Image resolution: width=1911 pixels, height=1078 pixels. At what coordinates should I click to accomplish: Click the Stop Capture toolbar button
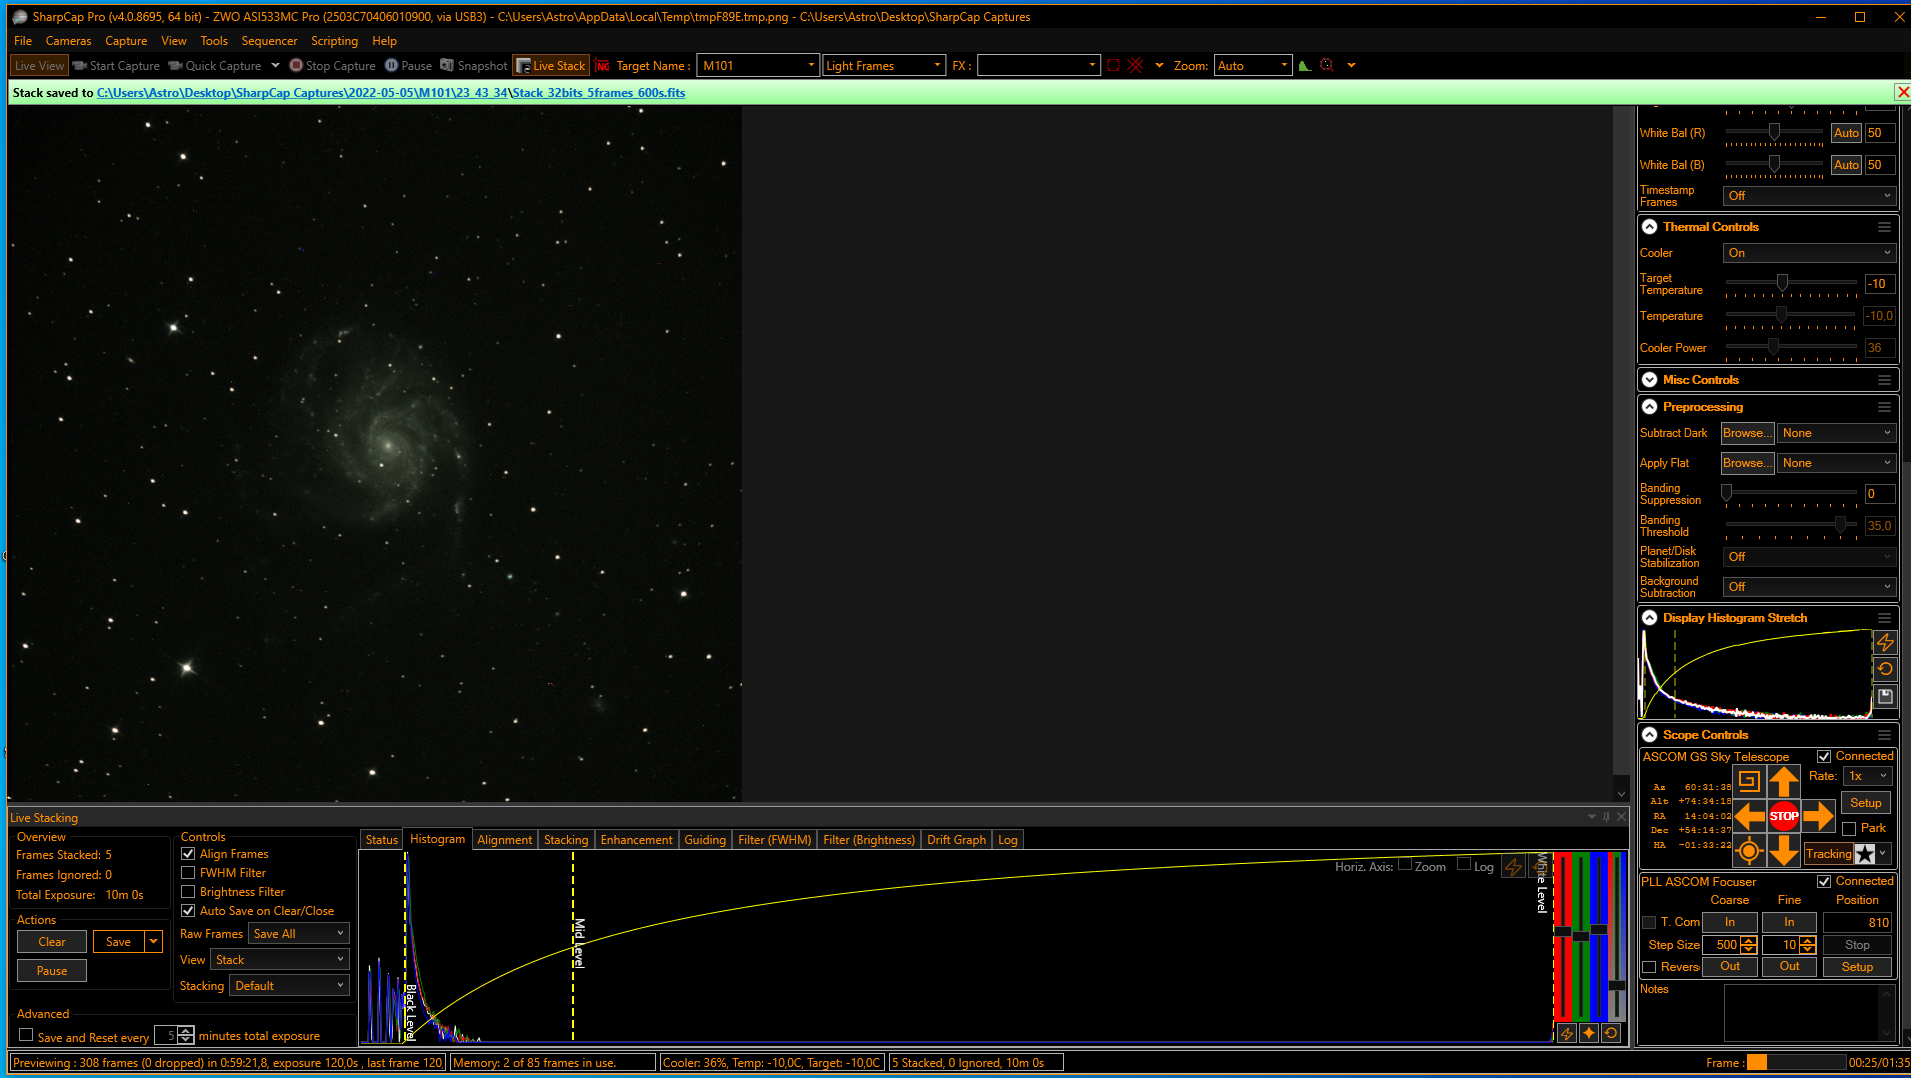tap(333, 66)
